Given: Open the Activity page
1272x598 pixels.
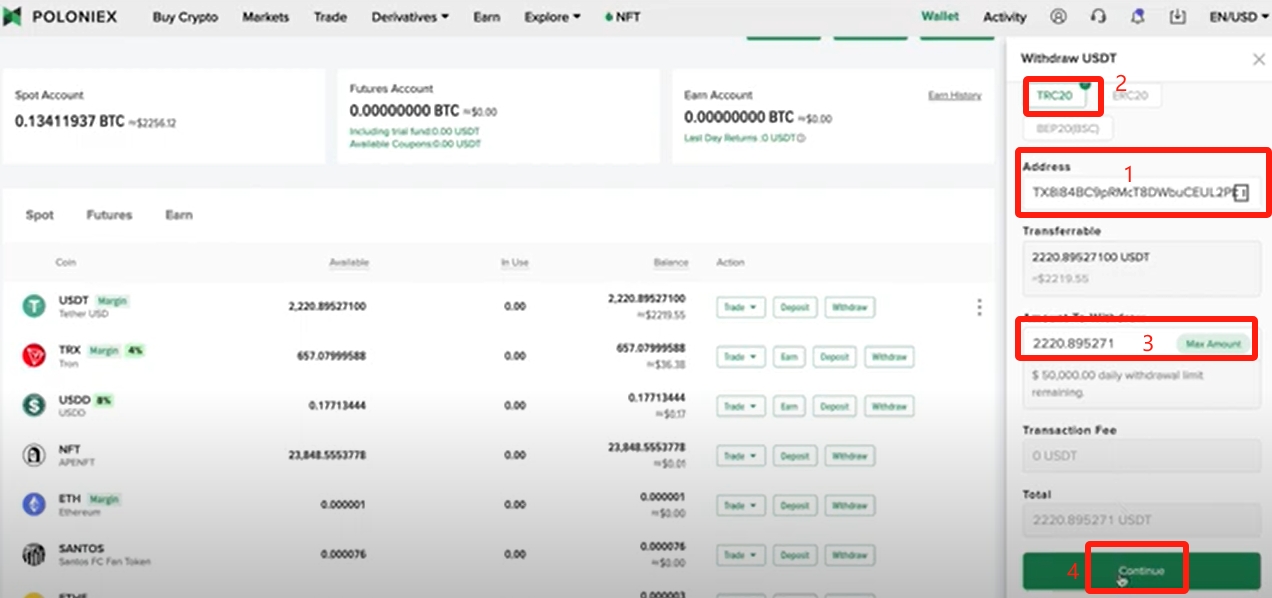Looking at the screenshot, I should click(1005, 17).
